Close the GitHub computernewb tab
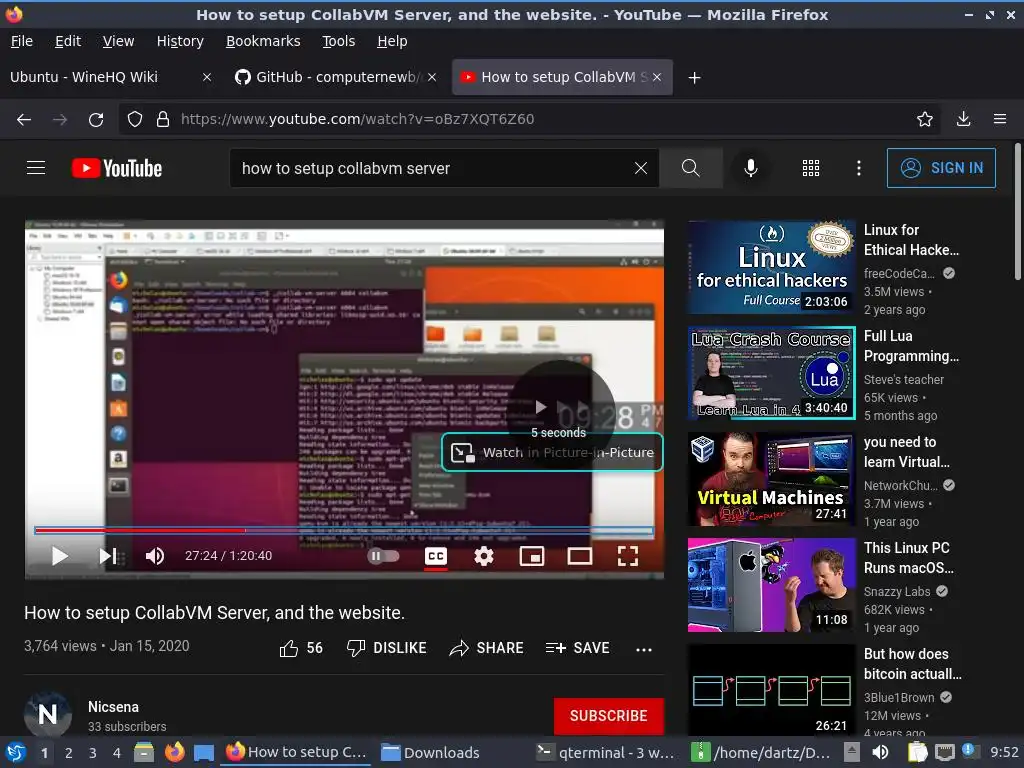Image resolution: width=1024 pixels, height=768 pixels. [x=432, y=77]
